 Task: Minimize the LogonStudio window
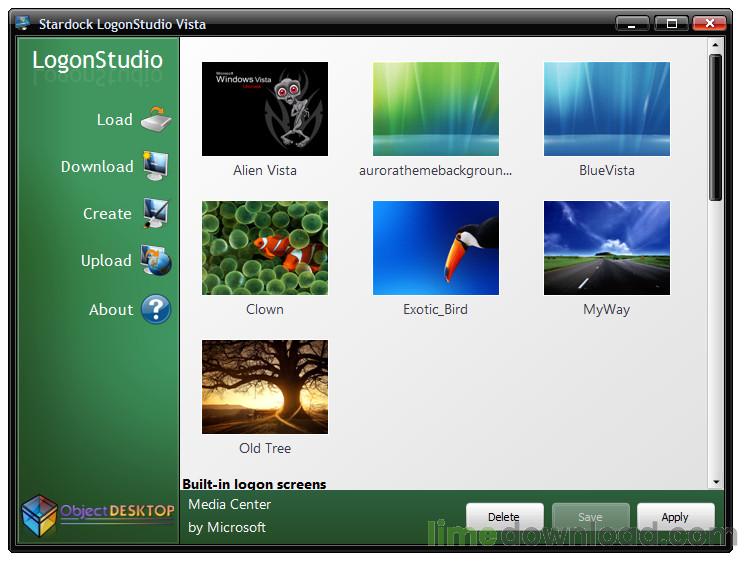pyautogui.click(x=632, y=23)
